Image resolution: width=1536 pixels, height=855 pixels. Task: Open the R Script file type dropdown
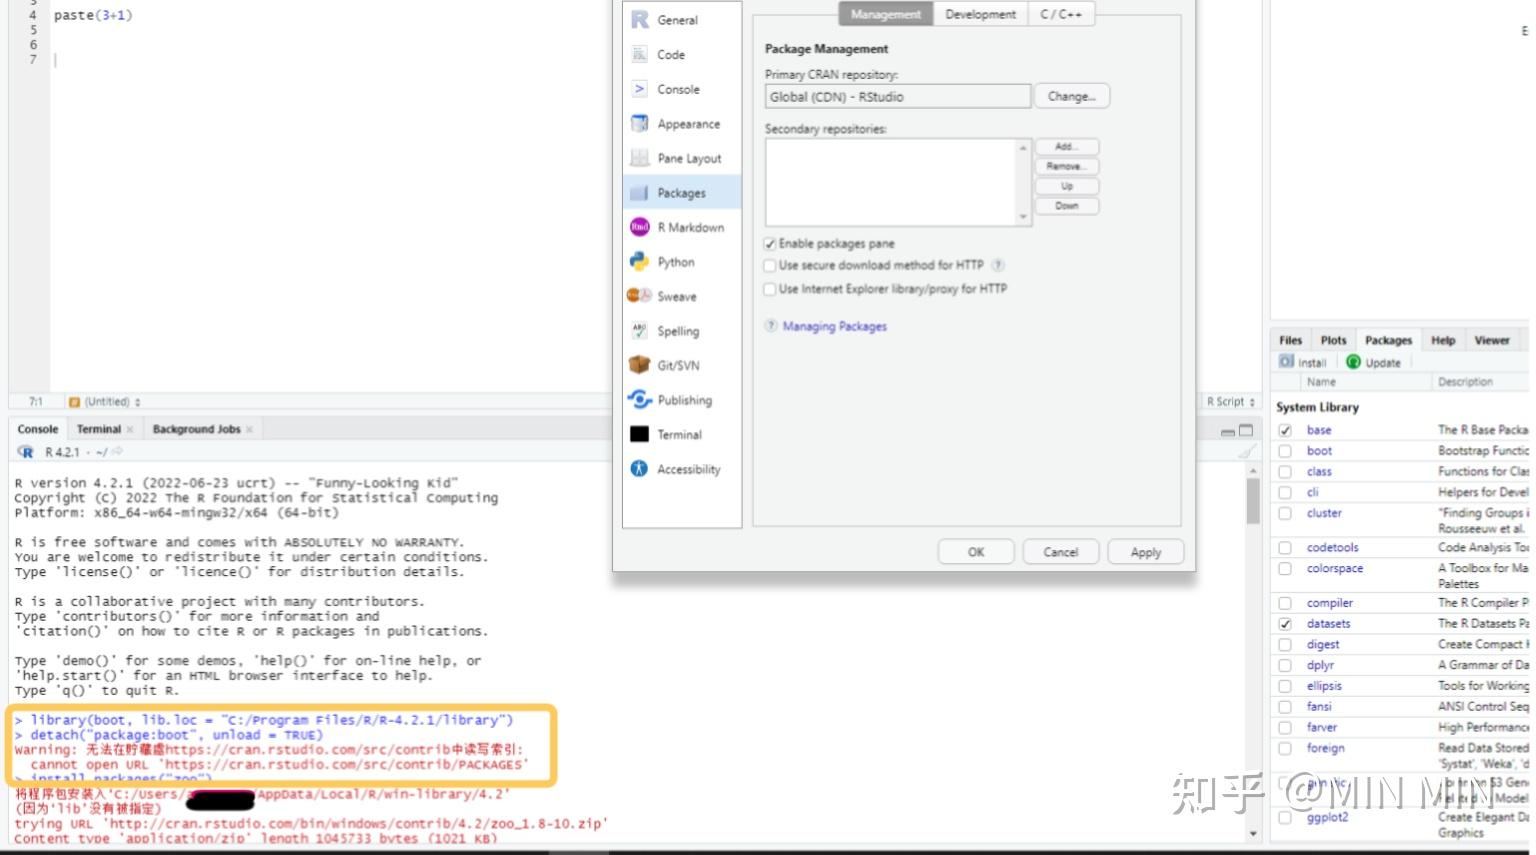click(1227, 401)
